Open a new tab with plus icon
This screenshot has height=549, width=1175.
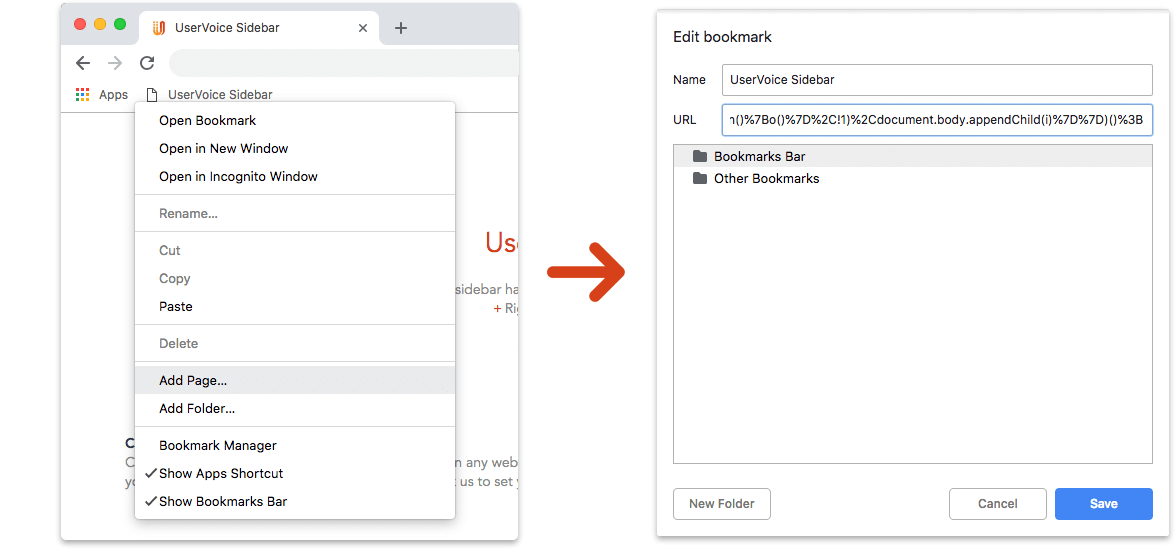(x=401, y=28)
